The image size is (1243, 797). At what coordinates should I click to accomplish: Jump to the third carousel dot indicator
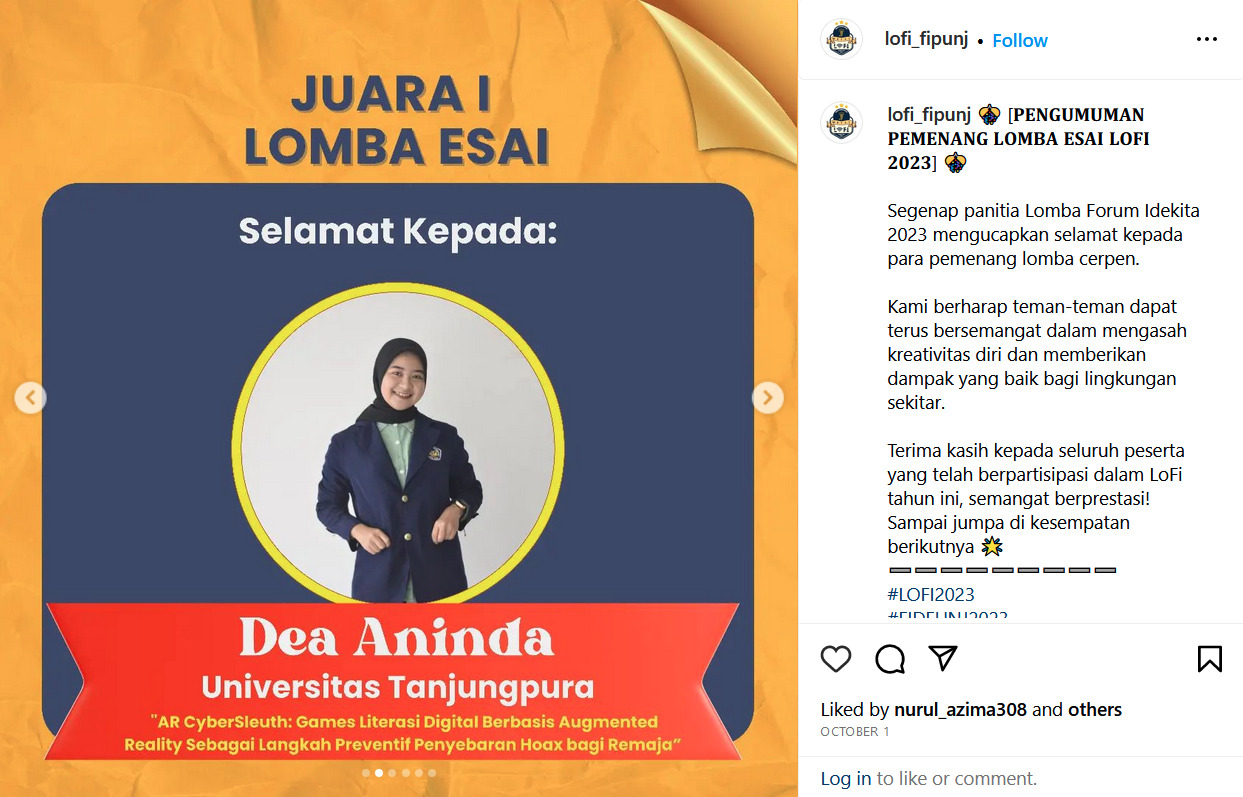point(392,773)
